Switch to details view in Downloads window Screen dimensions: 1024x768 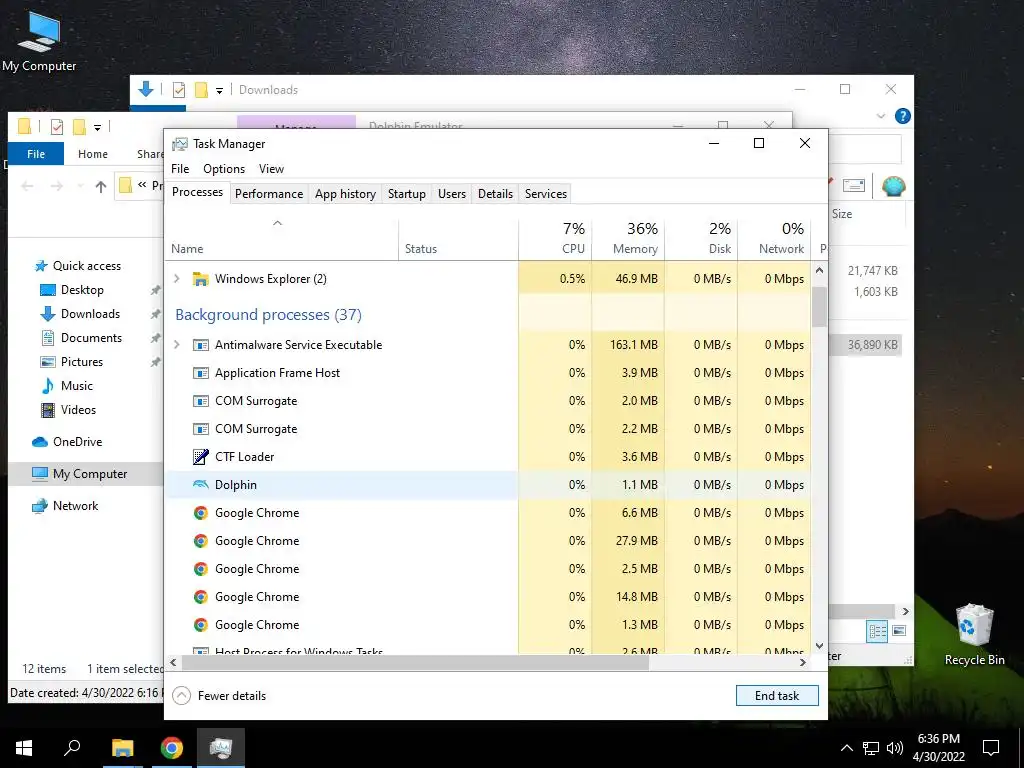click(878, 631)
